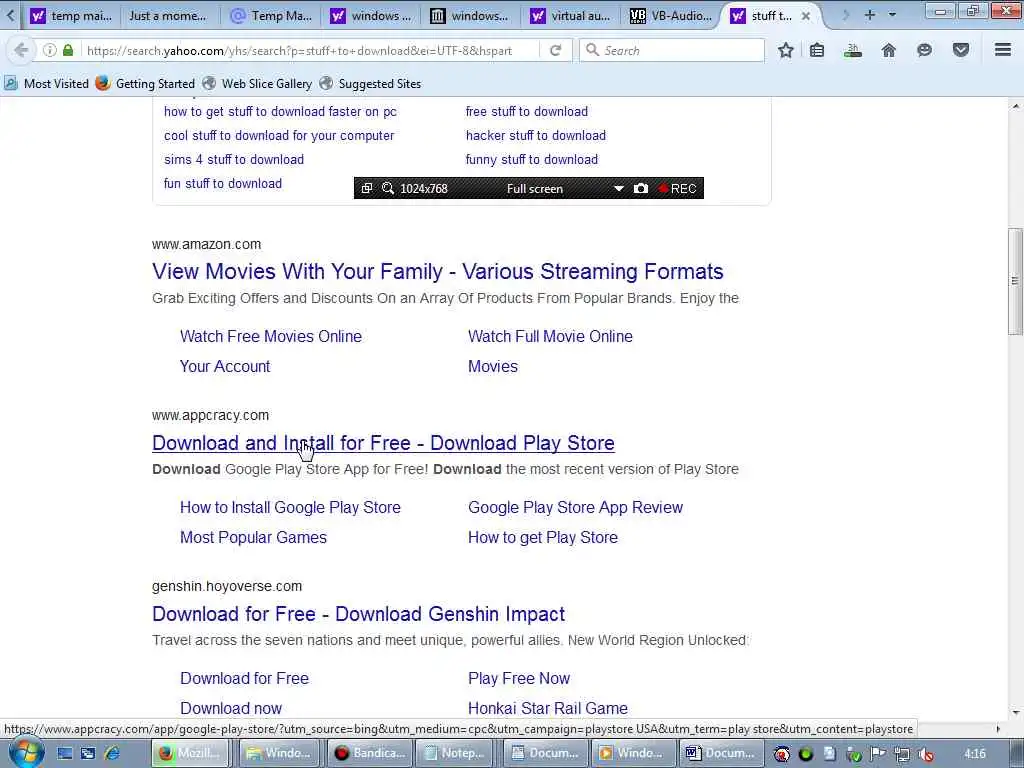The image size is (1024, 768).
Task: Launch Internet Explorer from quick launch
Action: pos(112,754)
